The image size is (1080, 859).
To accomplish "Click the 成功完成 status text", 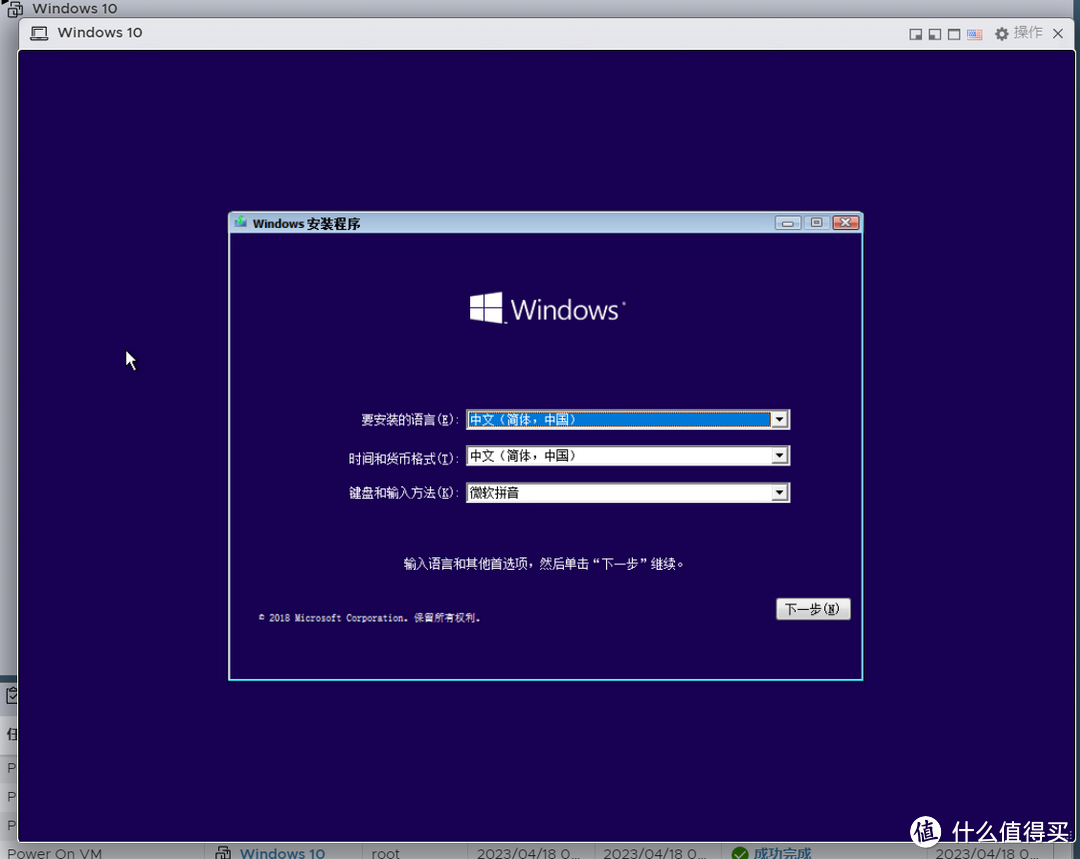I will (x=782, y=853).
